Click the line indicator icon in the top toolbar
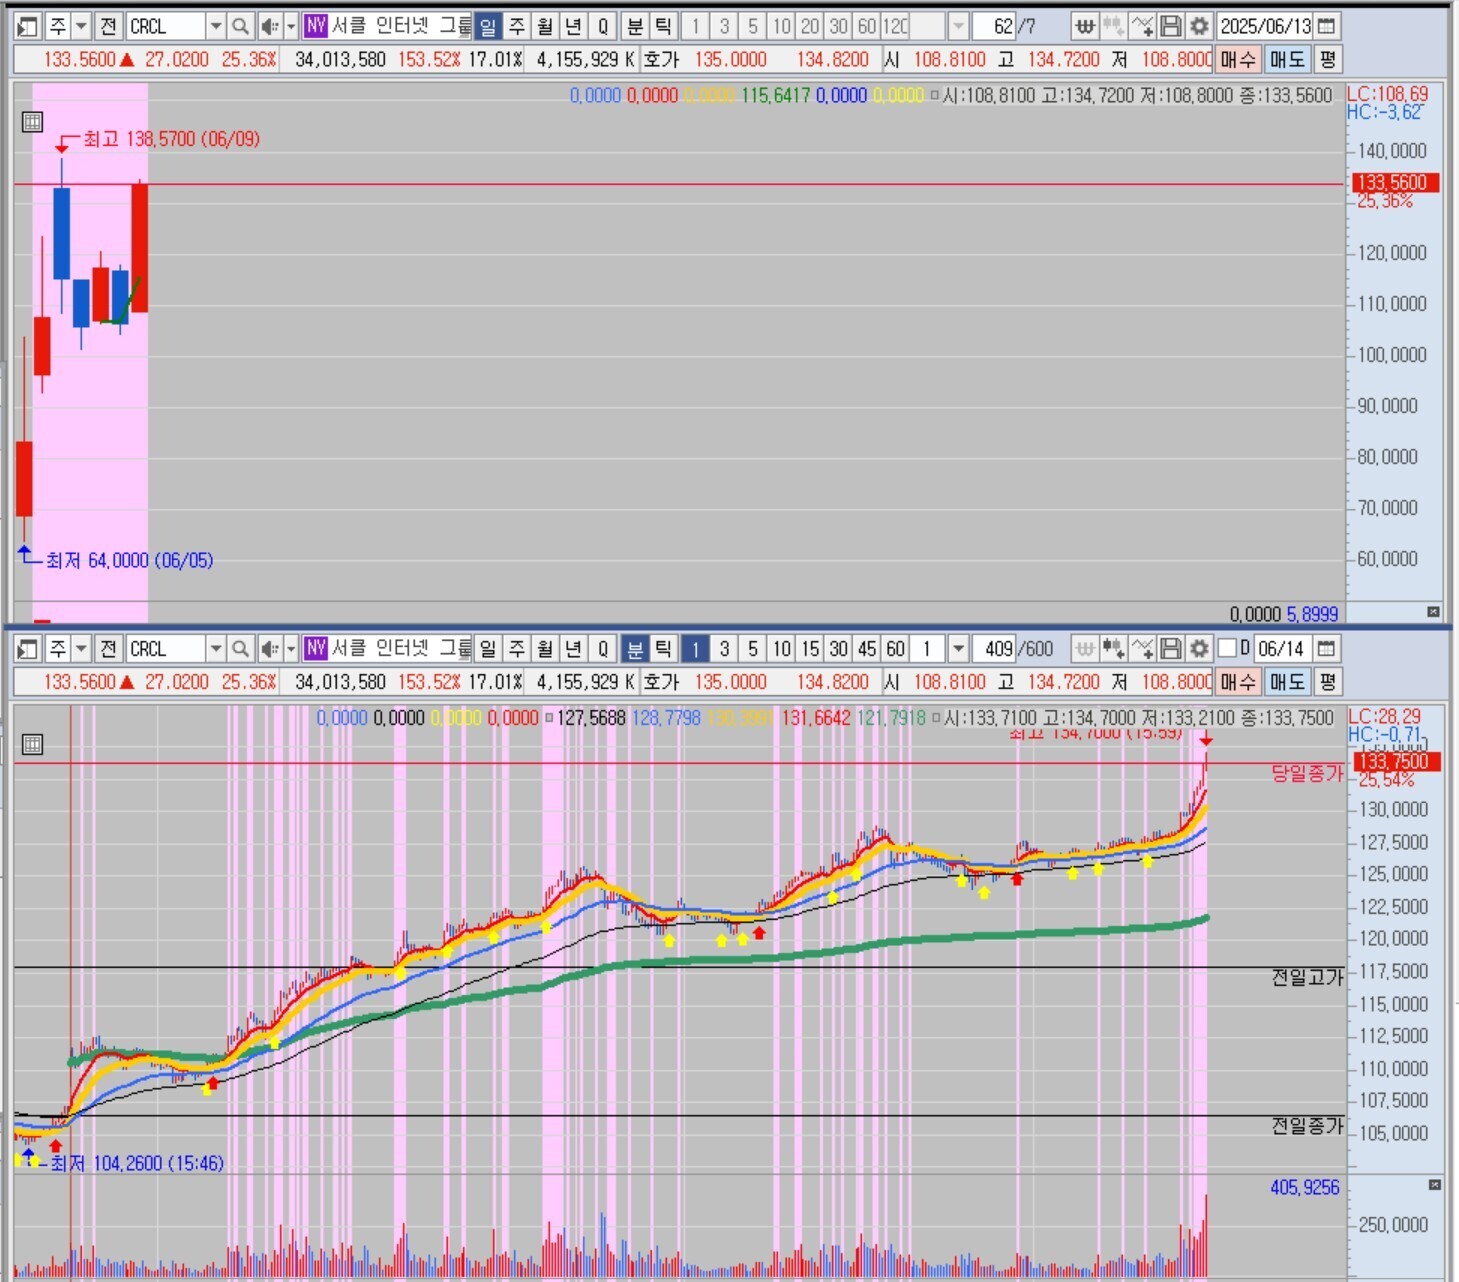This screenshot has height=1282, width=1459. tap(1142, 26)
